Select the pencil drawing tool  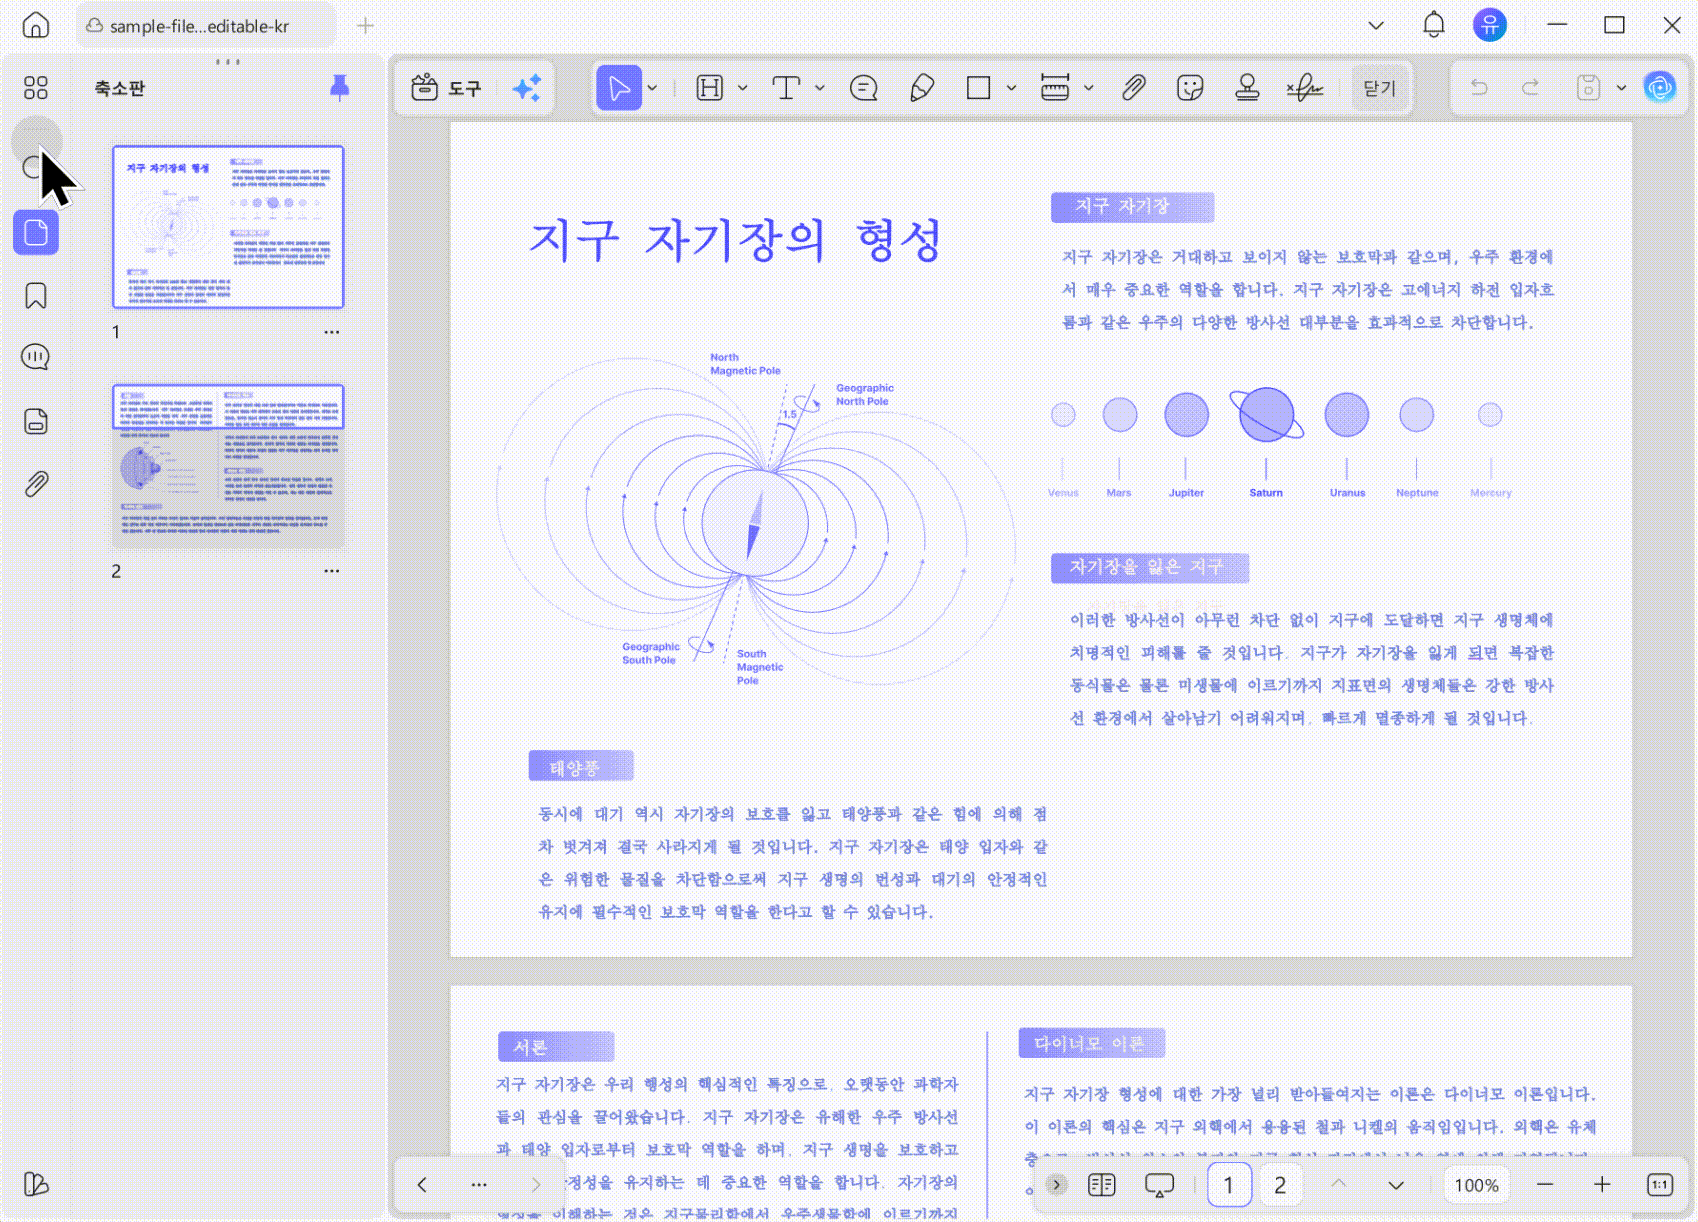[x=922, y=88]
